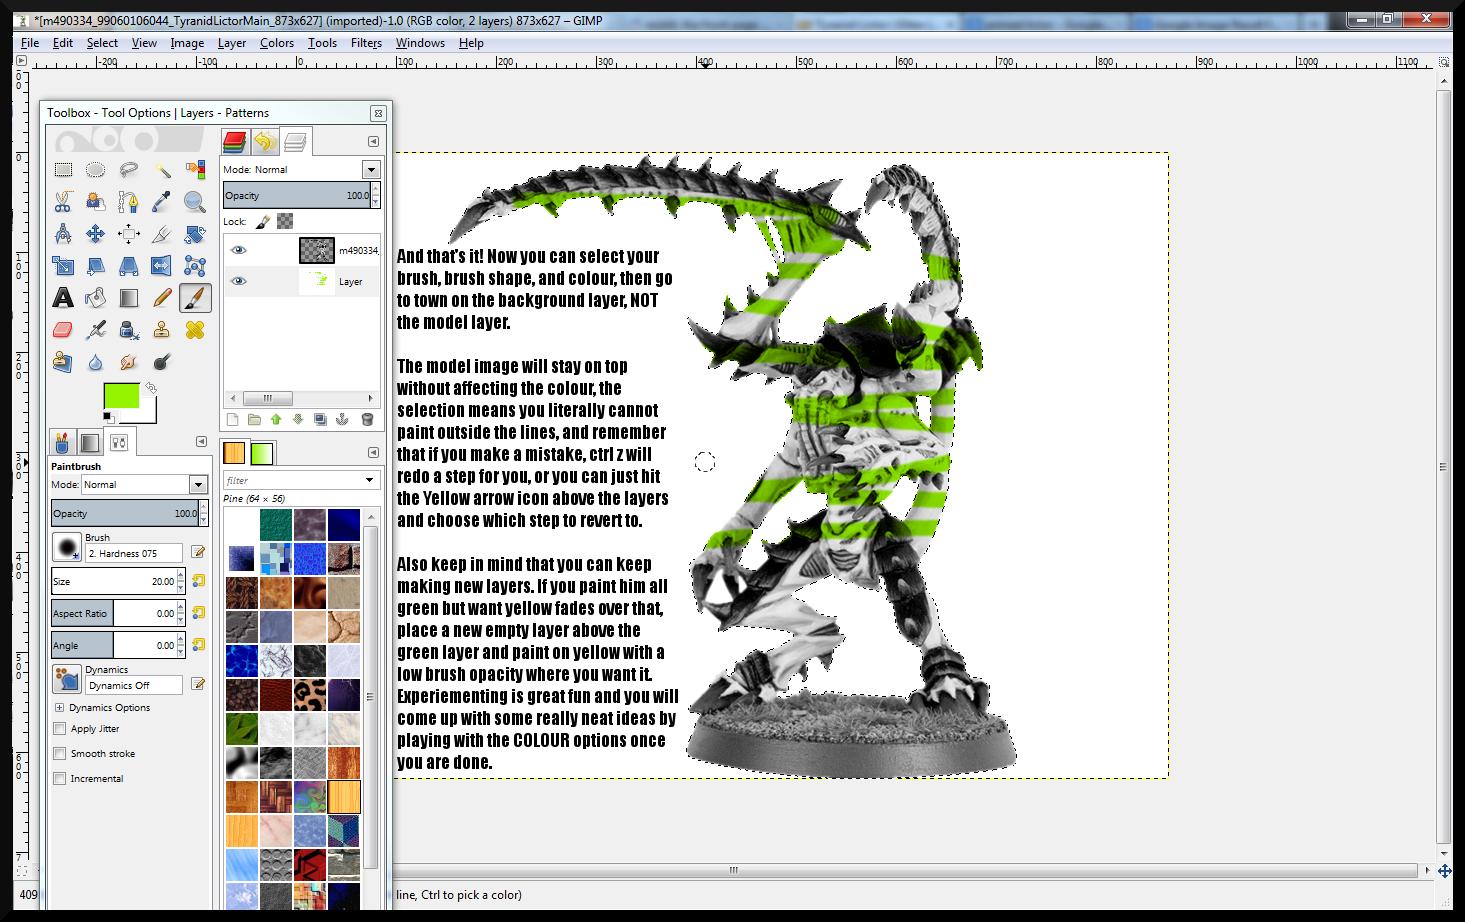Select the Airbrush tool
Viewport: 1465px width, 922px height.
95,330
